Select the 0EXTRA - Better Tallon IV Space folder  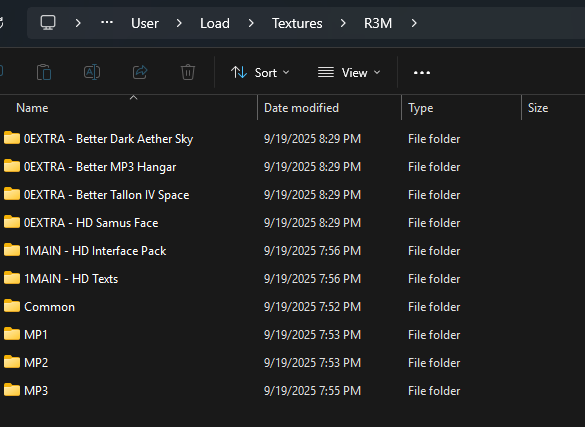(107, 195)
